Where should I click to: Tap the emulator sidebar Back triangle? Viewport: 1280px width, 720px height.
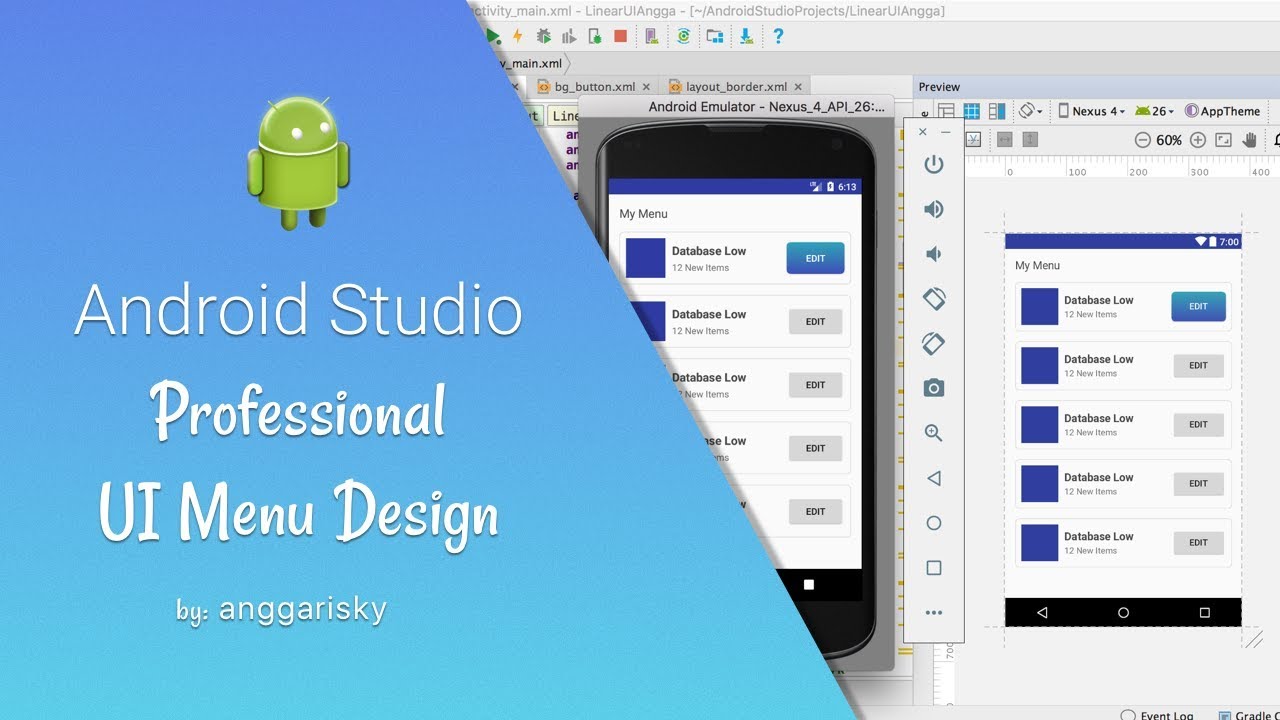click(934, 478)
